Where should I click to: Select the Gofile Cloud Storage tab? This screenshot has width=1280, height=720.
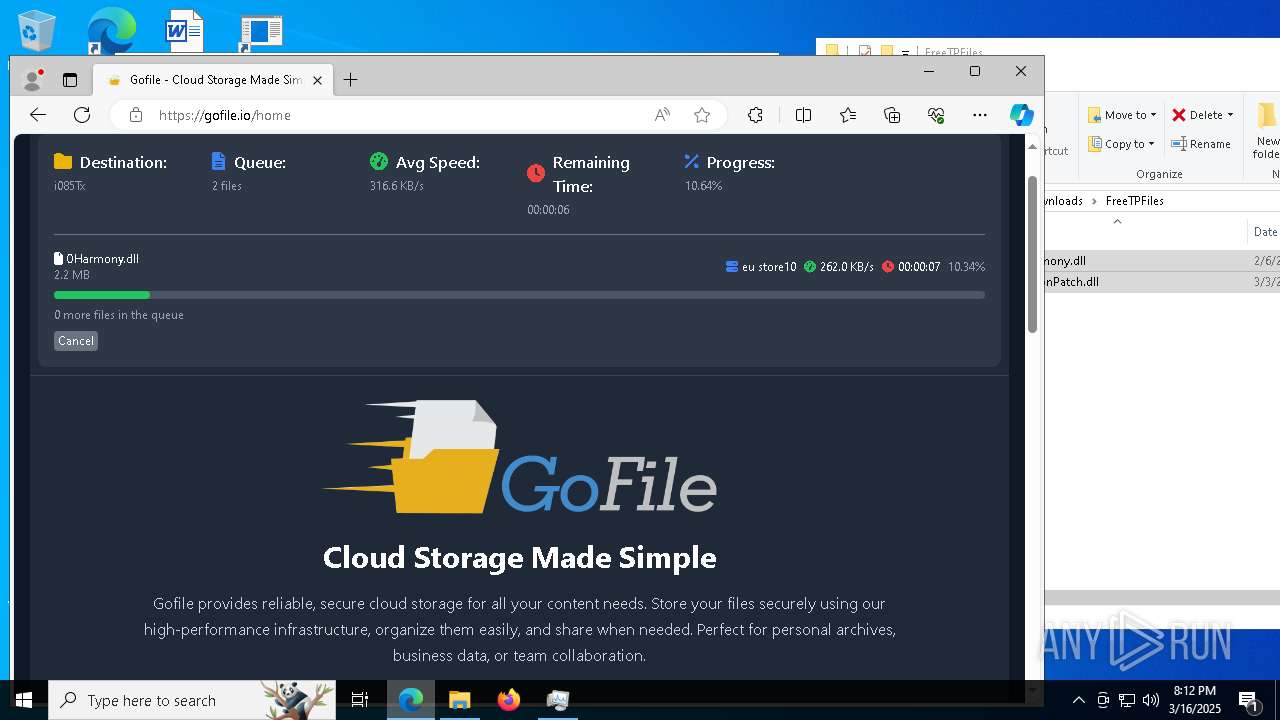point(214,80)
